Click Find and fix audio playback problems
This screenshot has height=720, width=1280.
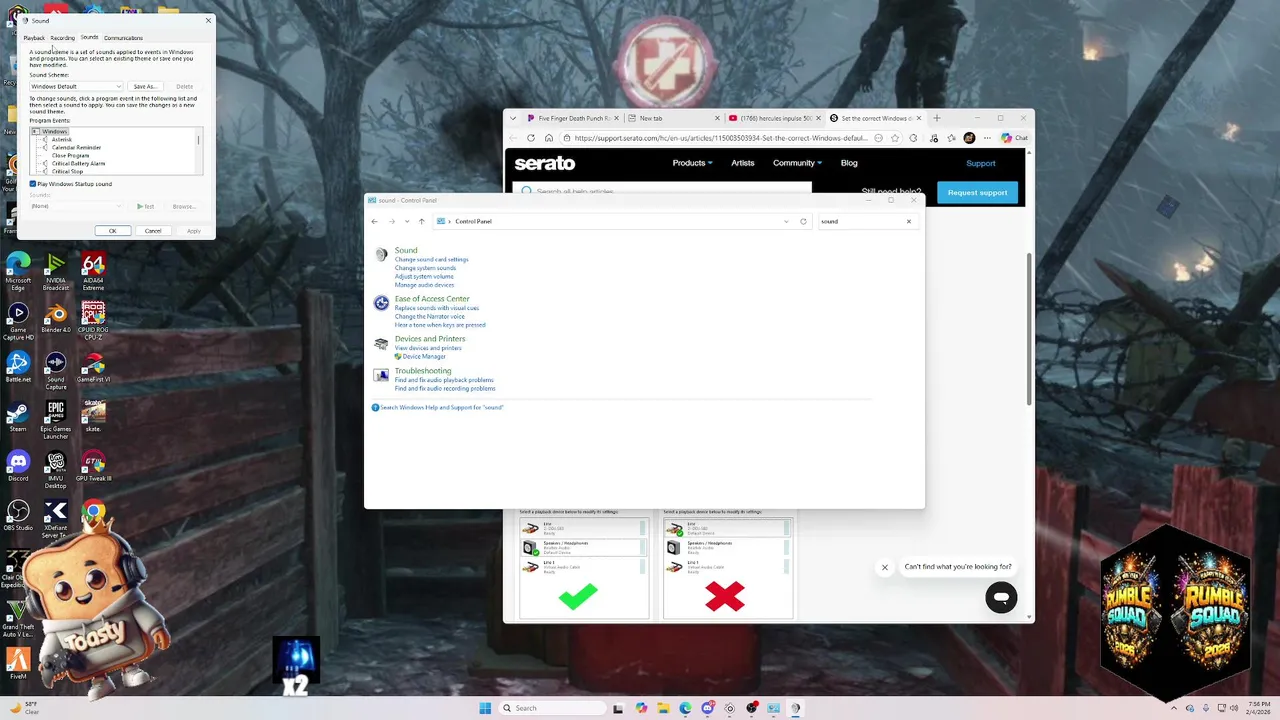[444, 380]
